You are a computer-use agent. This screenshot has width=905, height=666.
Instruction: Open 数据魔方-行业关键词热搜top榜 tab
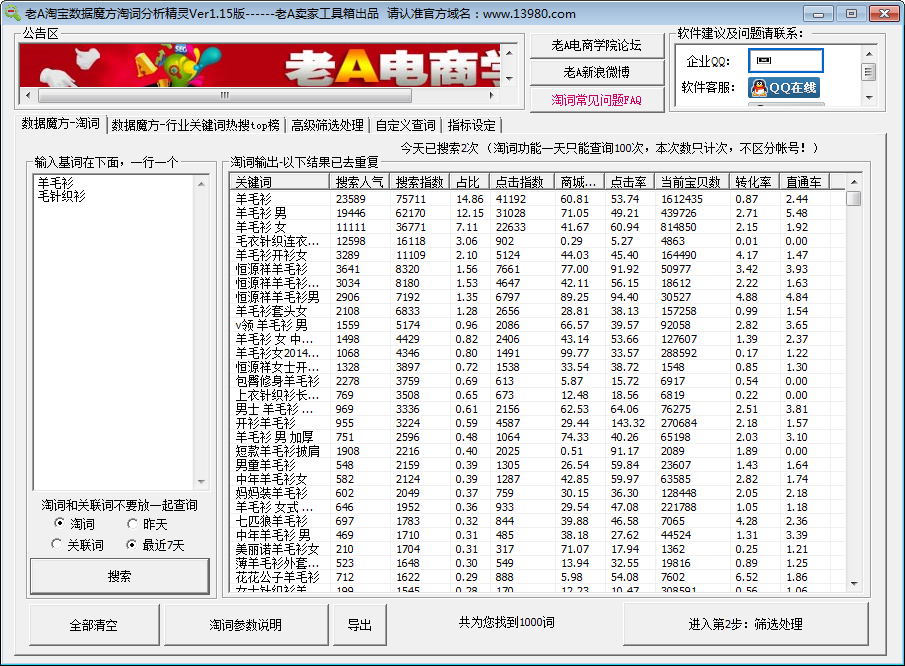(196, 125)
